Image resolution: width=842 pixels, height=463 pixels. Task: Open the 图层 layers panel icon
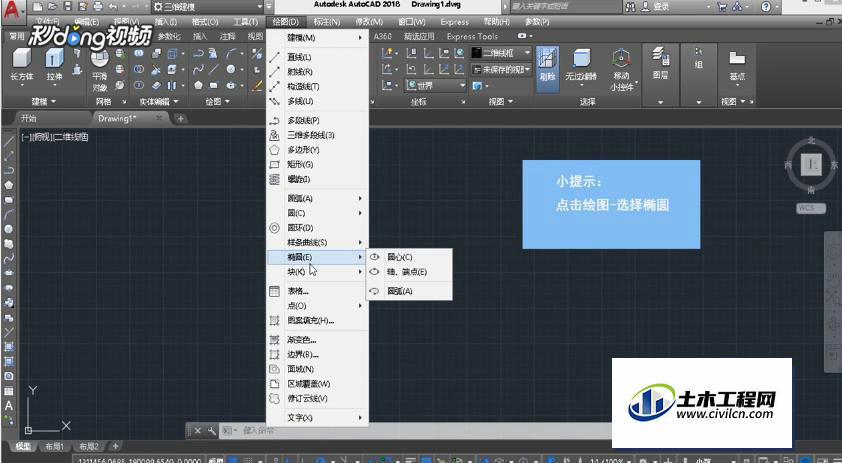point(660,55)
